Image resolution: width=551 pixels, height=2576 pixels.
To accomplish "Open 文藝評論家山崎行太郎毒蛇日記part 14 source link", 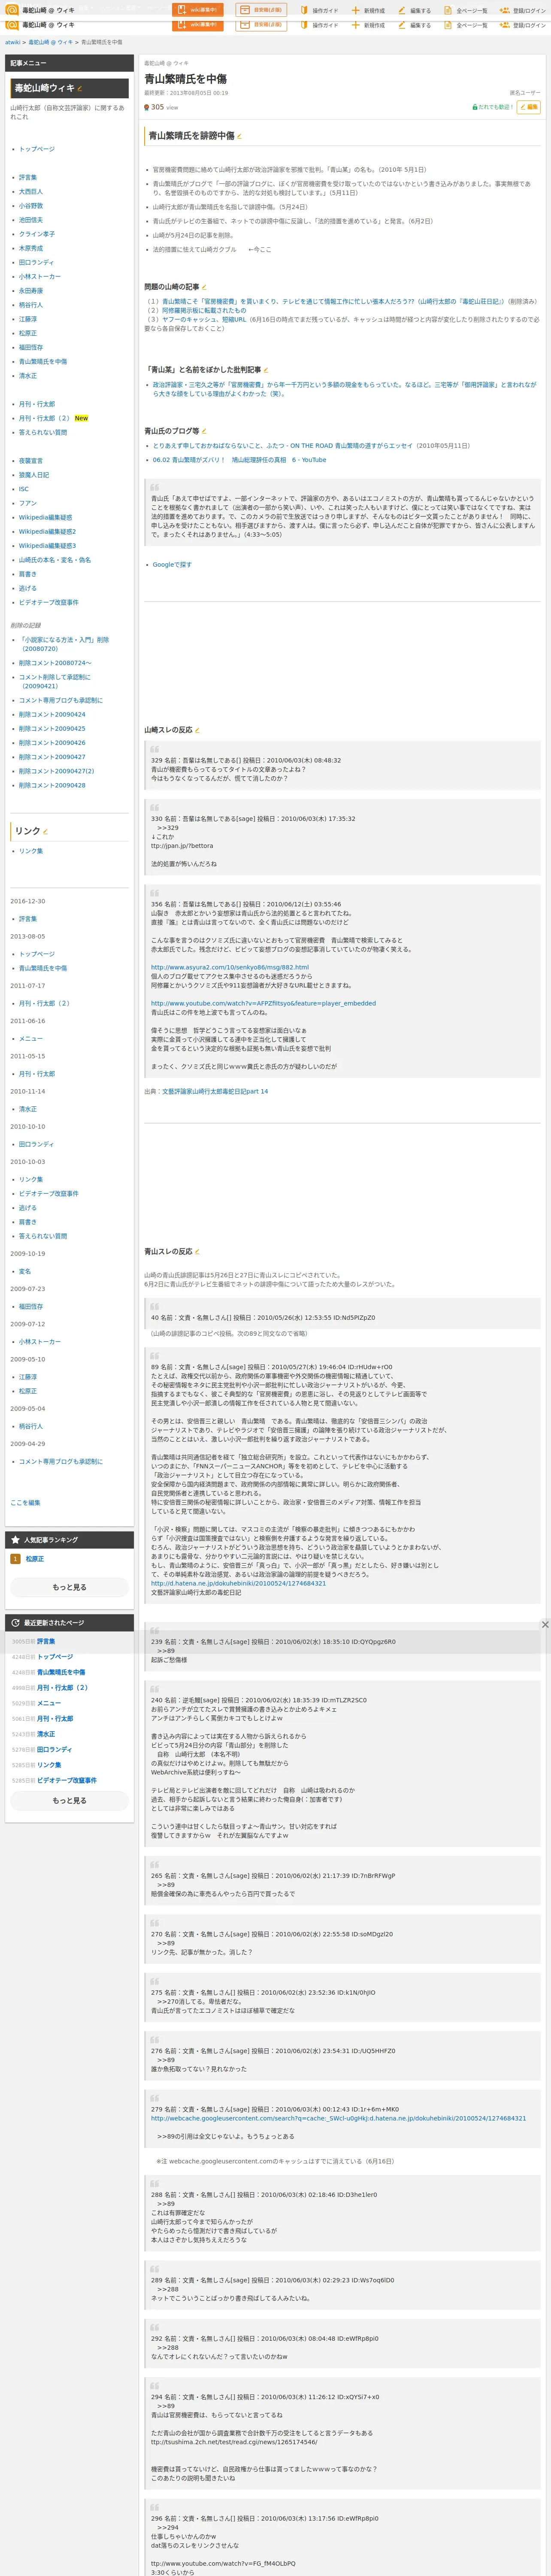I will pos(215,1091).
